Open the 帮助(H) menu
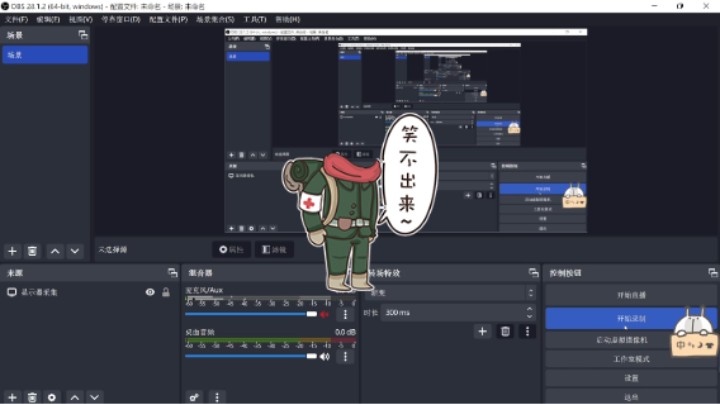This screenshot has height=404, width=720. [287, 19]
